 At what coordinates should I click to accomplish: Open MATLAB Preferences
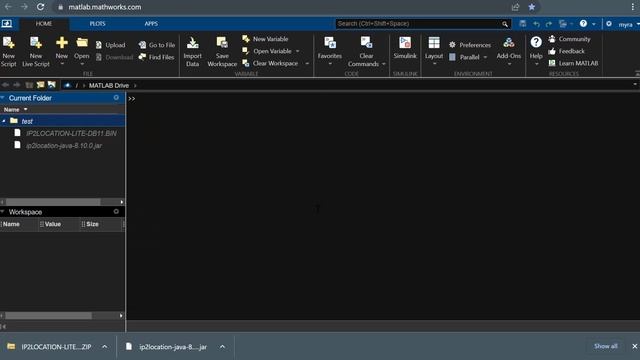pyautogui.click(x=470, y=45)
